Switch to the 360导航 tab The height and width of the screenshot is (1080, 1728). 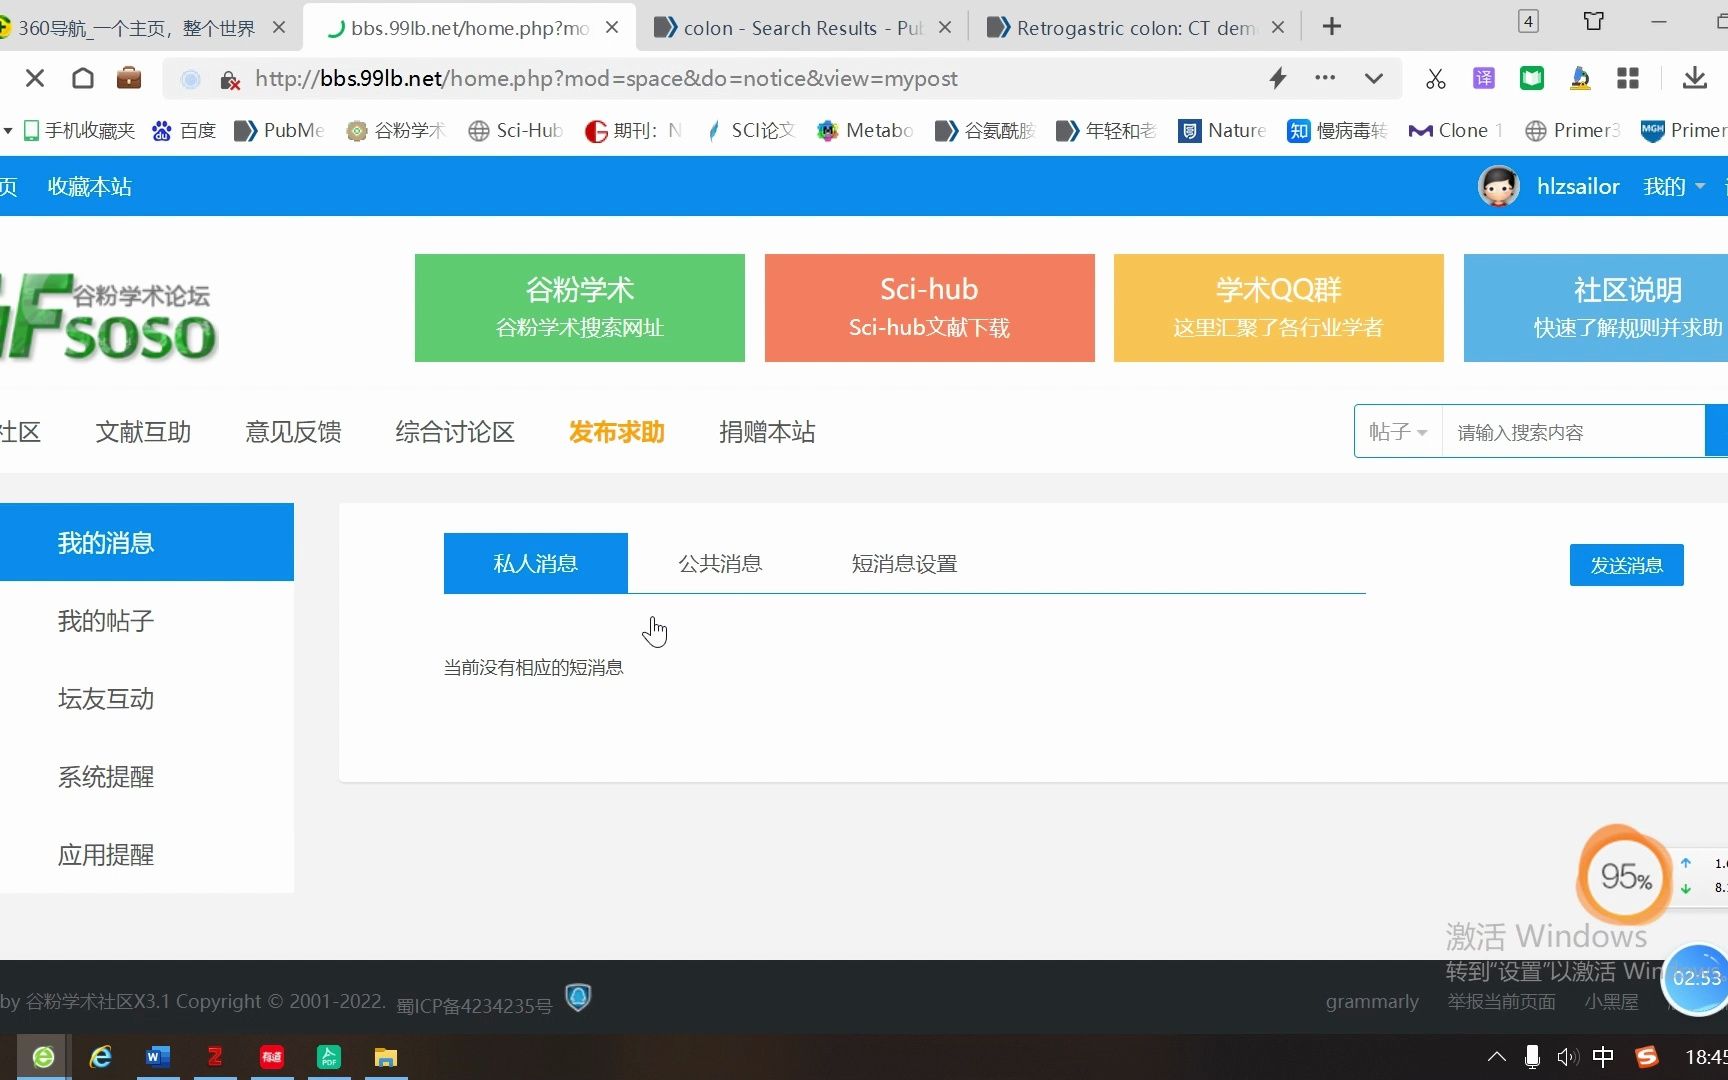coord(137,28)
